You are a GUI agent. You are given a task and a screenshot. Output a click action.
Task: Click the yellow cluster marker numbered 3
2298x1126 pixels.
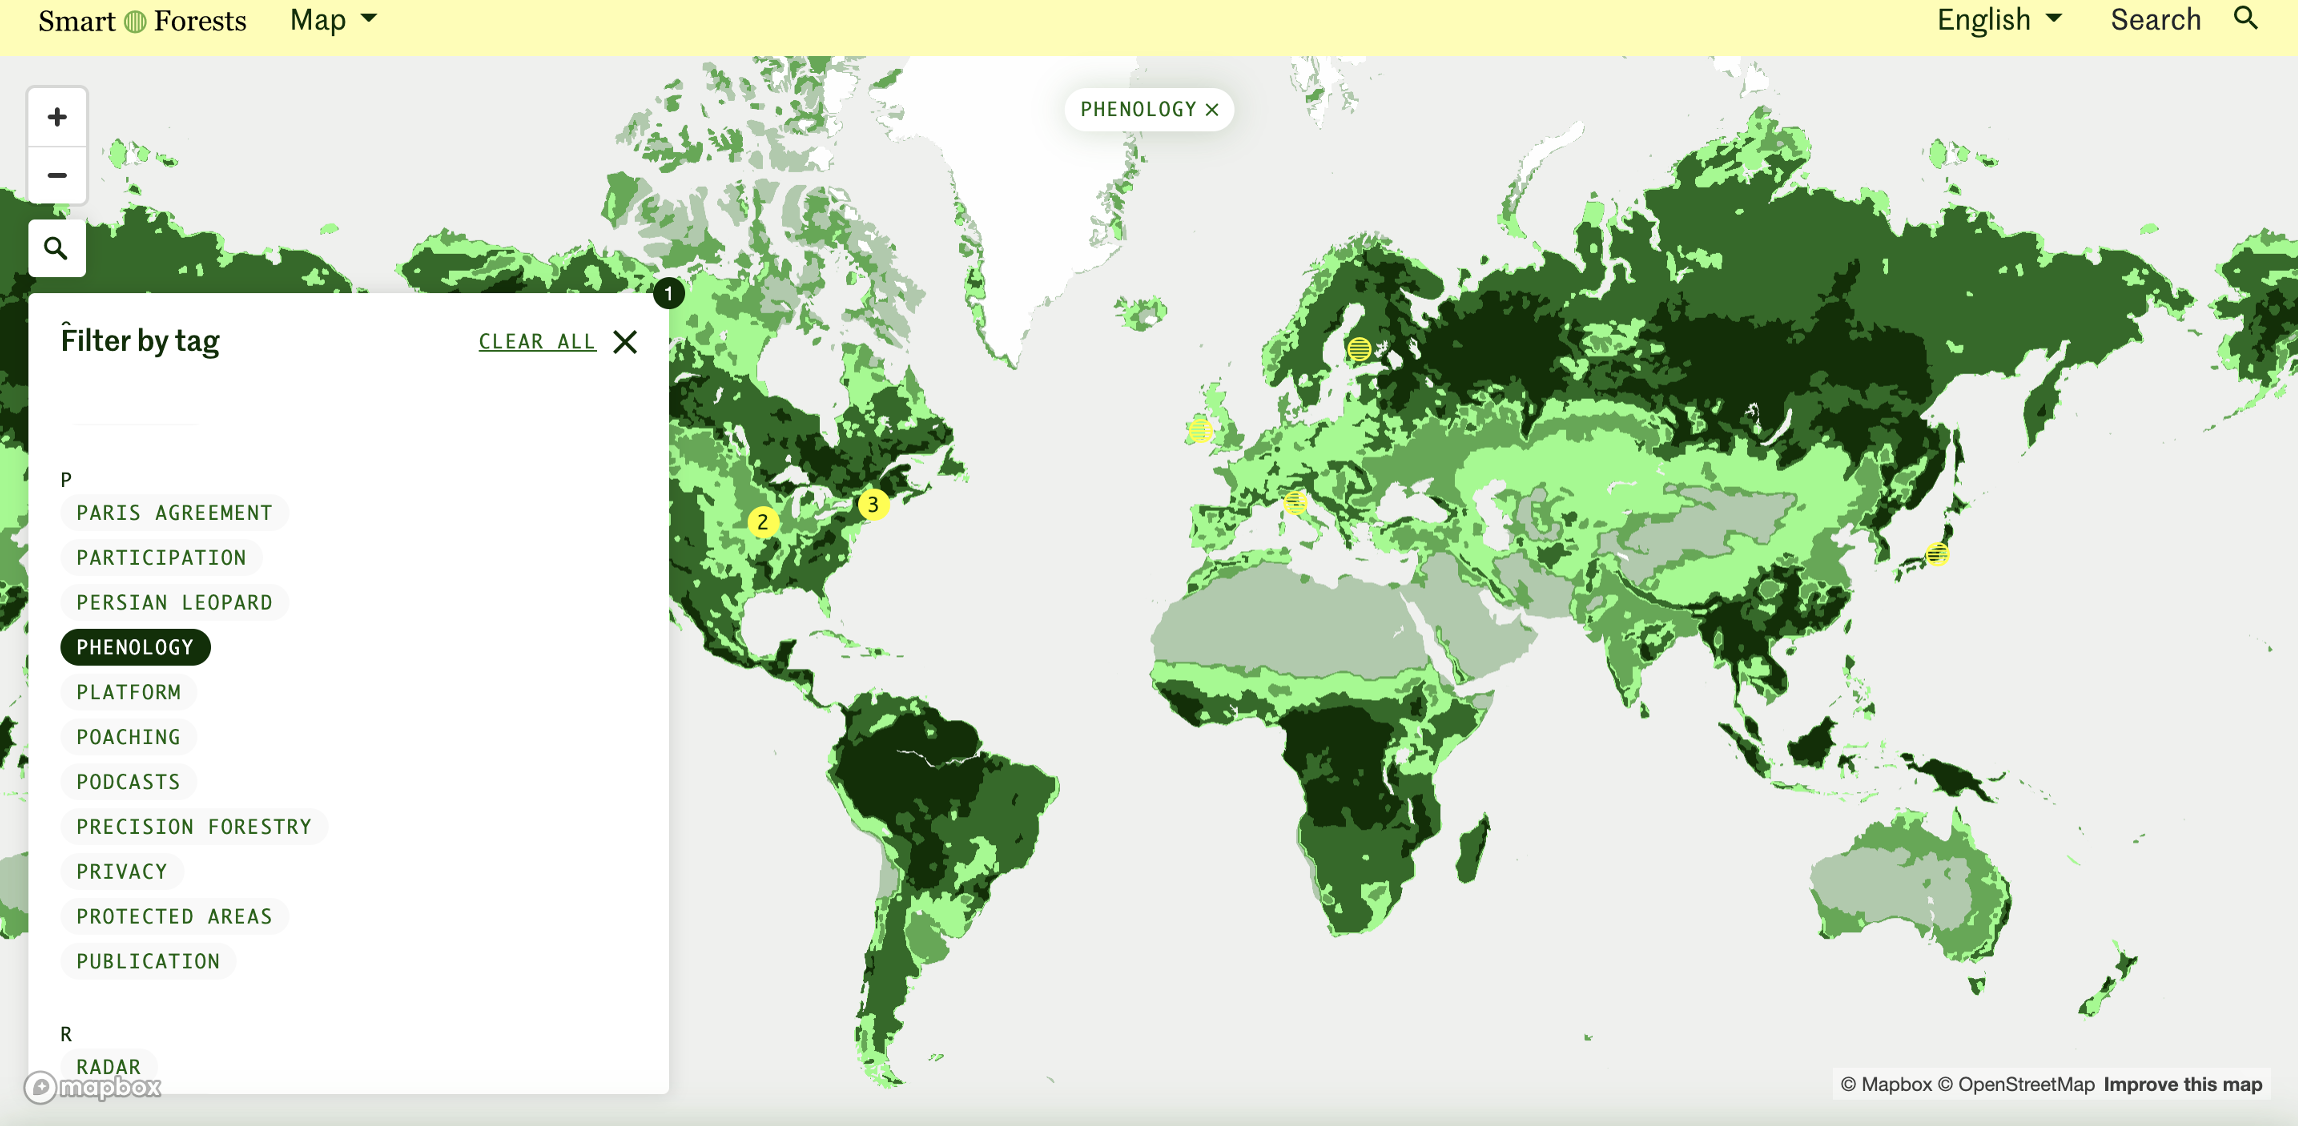click(873, 505)
